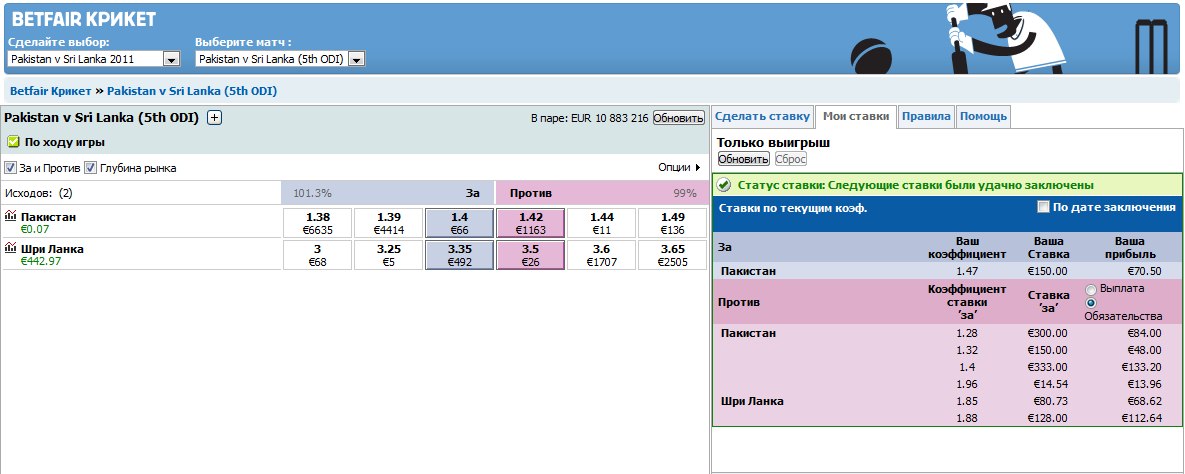Select the Выплата radio button
The image size is (1185, 474).
click(x=1091, y=289)
